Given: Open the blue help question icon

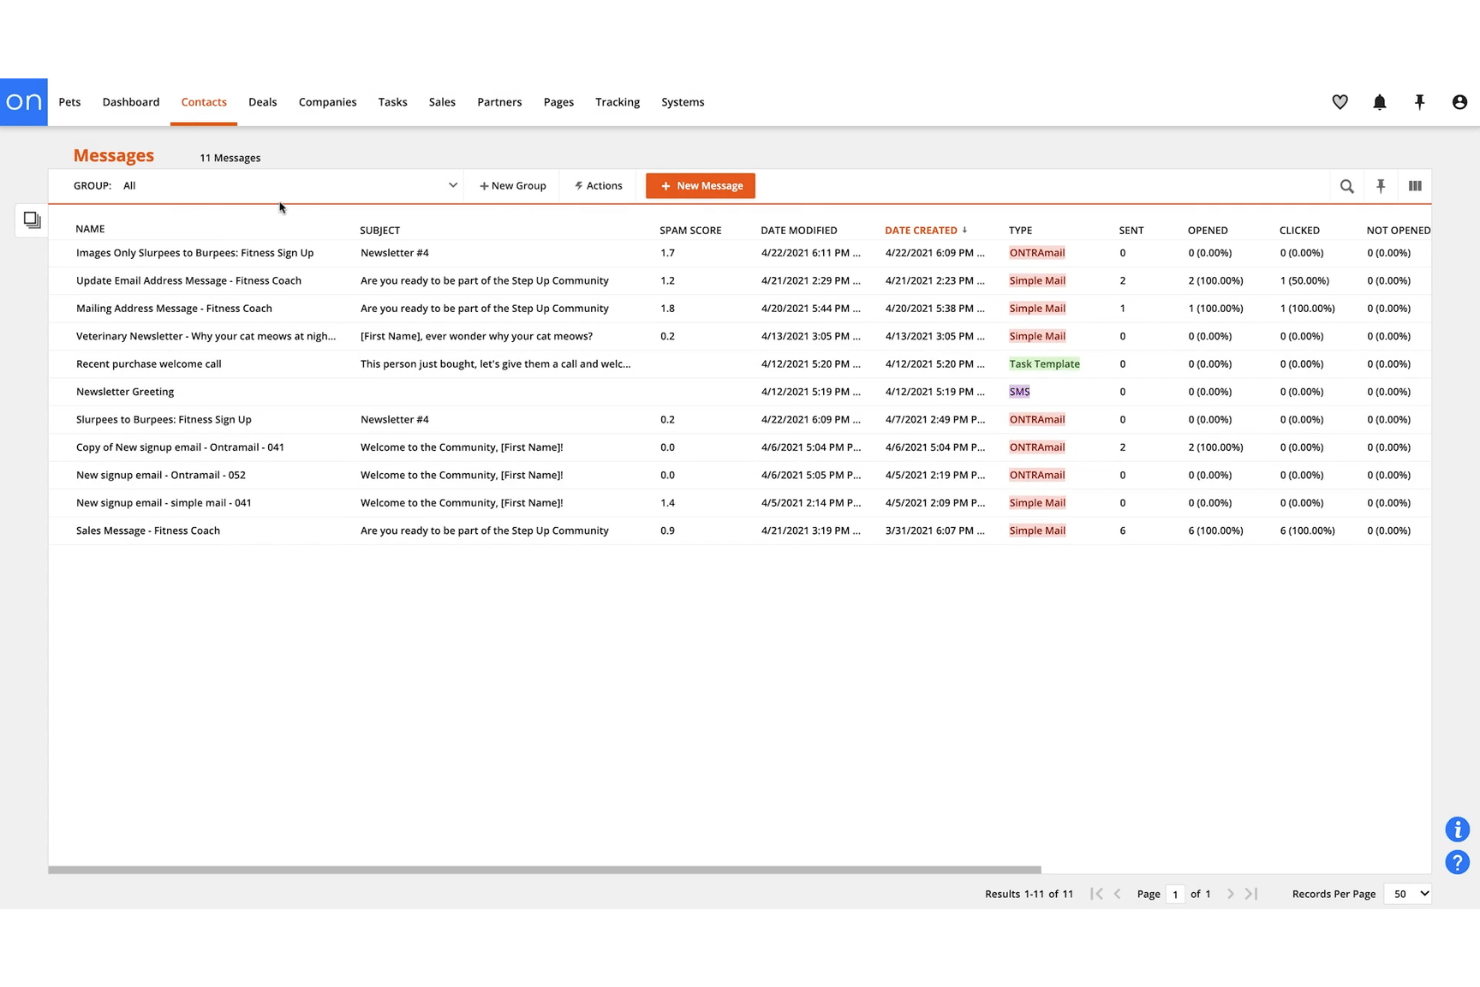Looking at the screenshot, I should (x=1458, y=862).
